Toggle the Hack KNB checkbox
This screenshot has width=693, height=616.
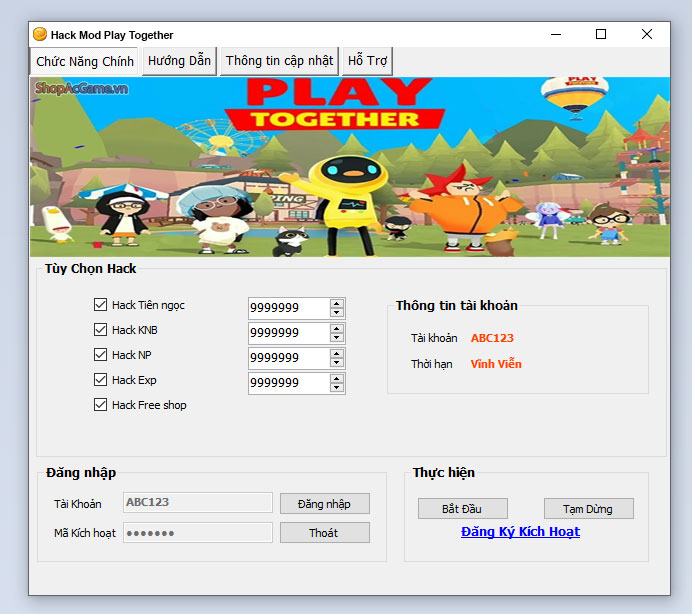100,330
